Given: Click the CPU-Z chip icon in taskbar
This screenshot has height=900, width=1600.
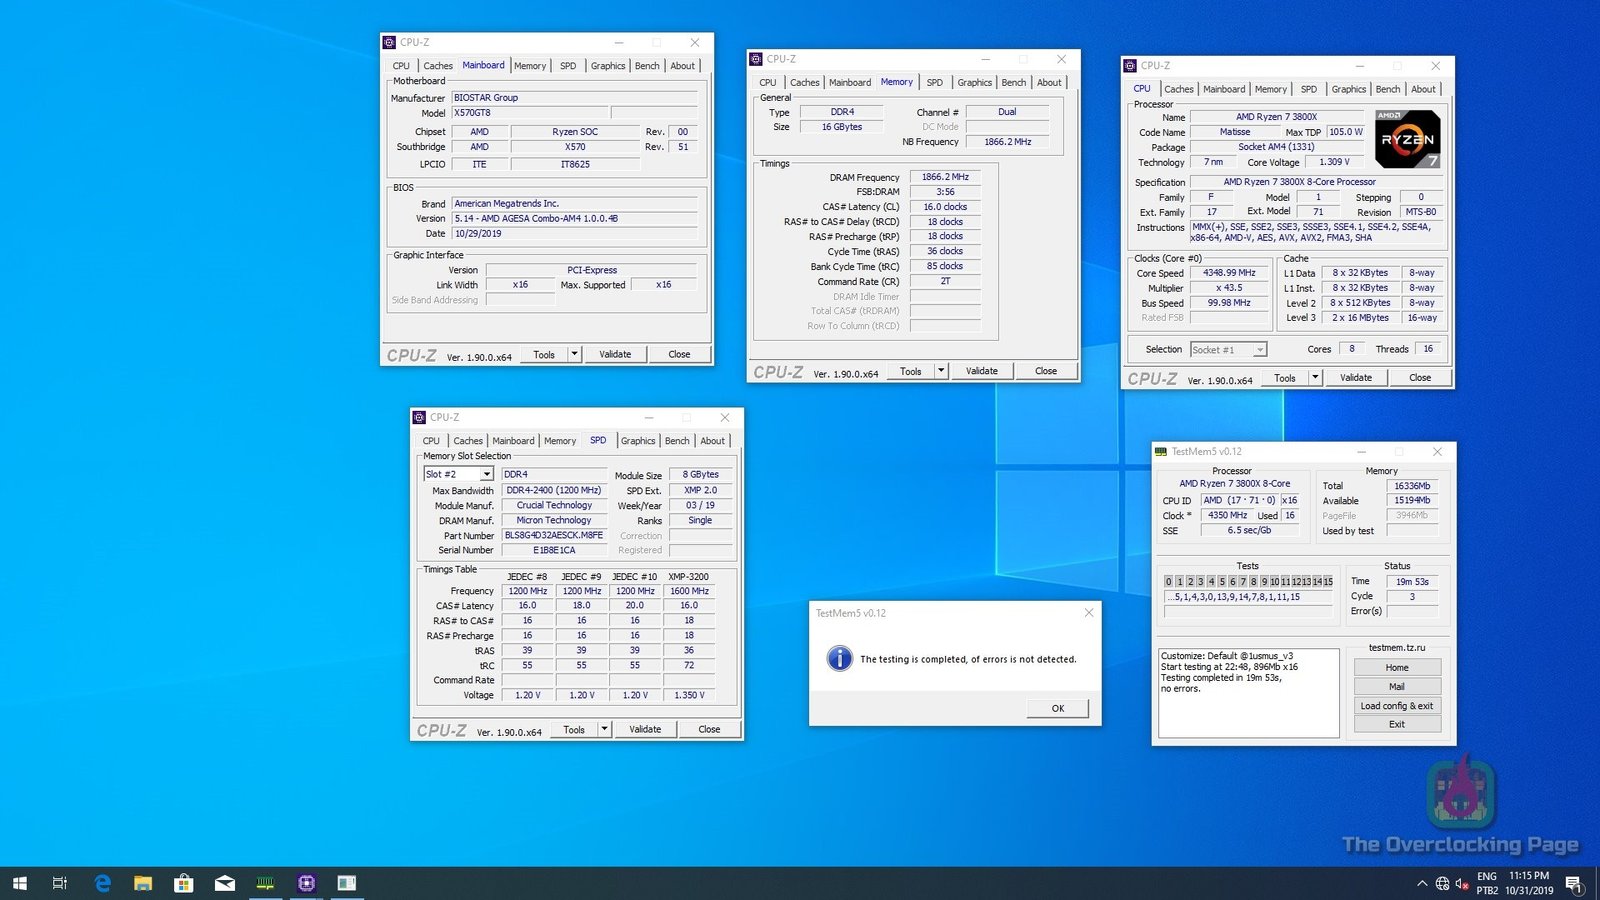Looking at the screenshot, I should 306,883.
